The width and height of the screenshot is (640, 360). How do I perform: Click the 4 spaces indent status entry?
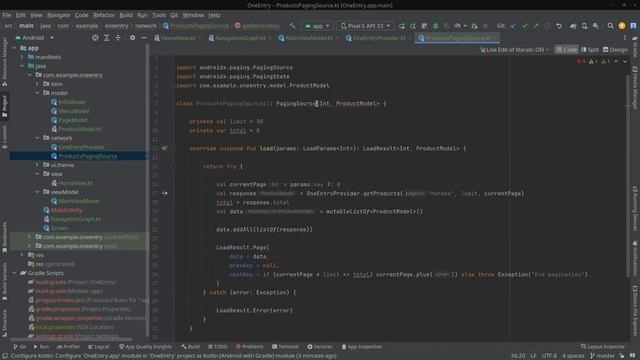coord(573,356)
